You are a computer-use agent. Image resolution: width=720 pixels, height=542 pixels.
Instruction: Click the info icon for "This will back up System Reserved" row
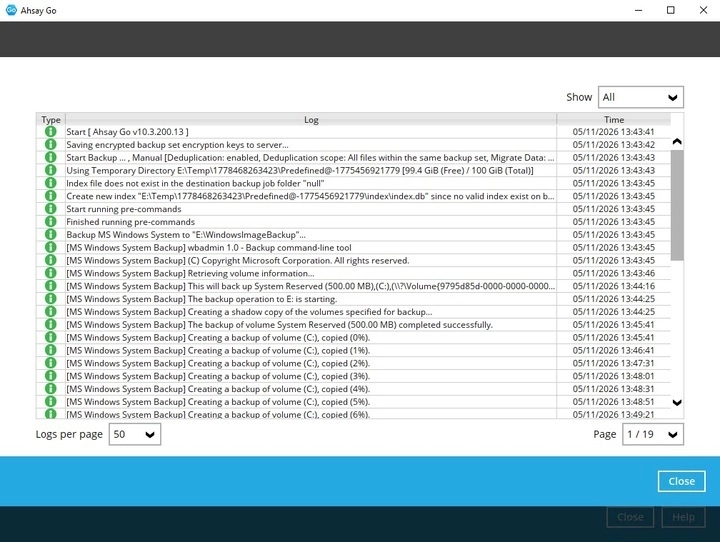click(51, 286)
